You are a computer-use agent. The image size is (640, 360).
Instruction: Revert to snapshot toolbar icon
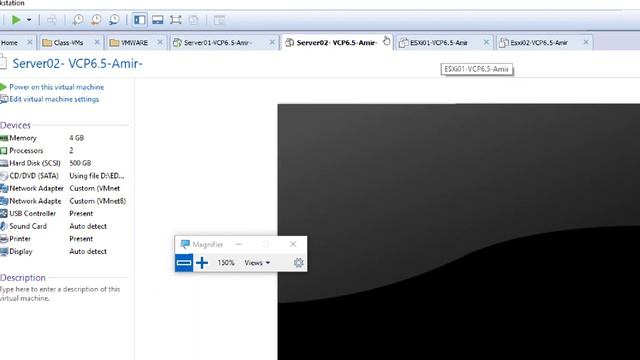[x=96, y=20]
